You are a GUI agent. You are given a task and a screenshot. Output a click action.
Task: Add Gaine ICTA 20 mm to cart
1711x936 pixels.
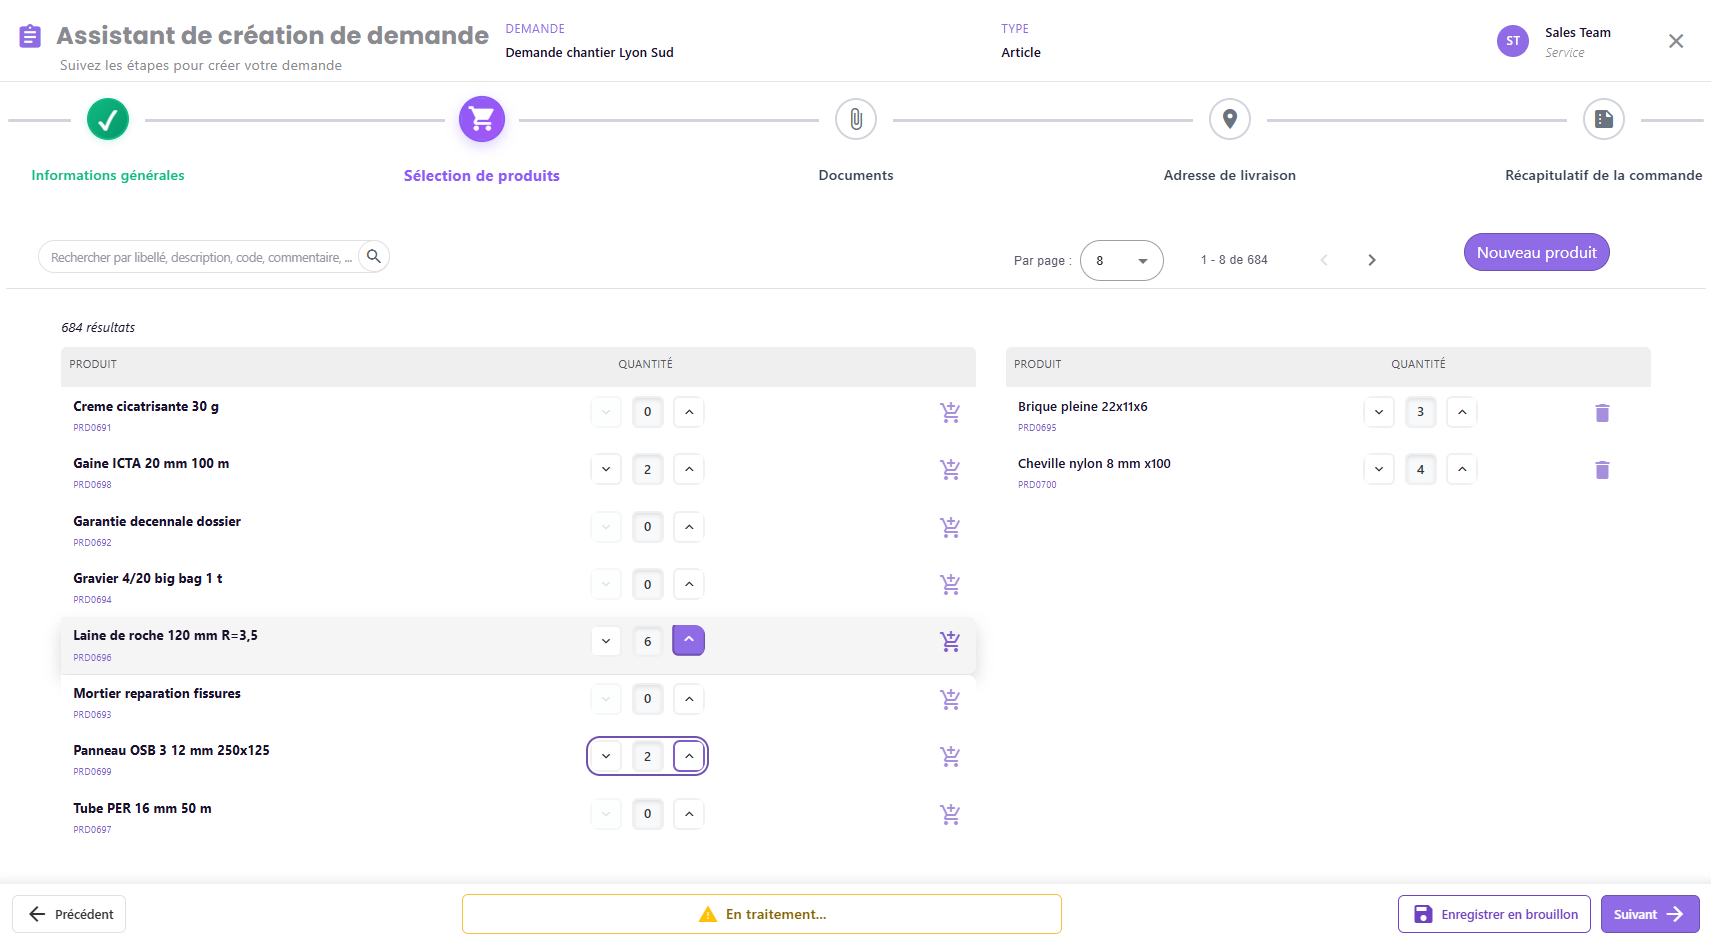coord(950,469)
